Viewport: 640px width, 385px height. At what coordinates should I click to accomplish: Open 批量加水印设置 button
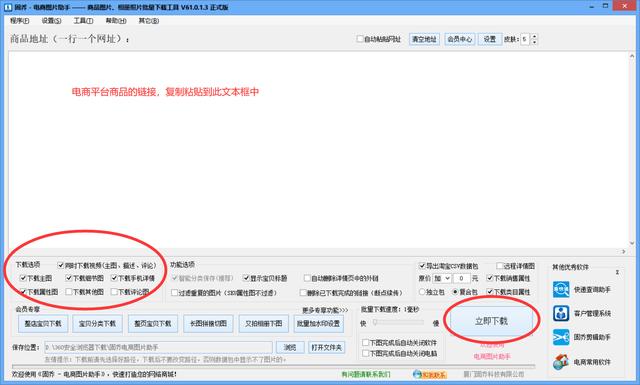318,323
